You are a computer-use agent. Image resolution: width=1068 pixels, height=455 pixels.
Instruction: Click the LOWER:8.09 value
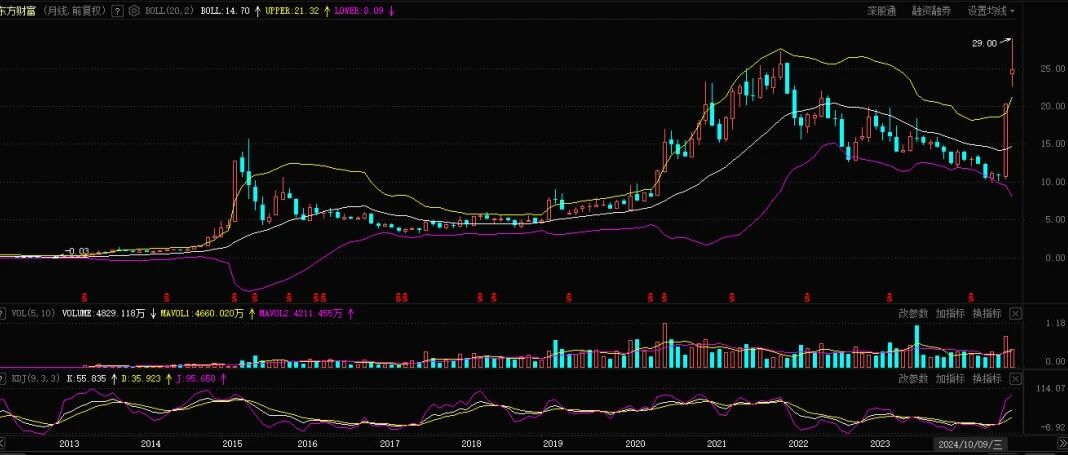tap(359, 11)
